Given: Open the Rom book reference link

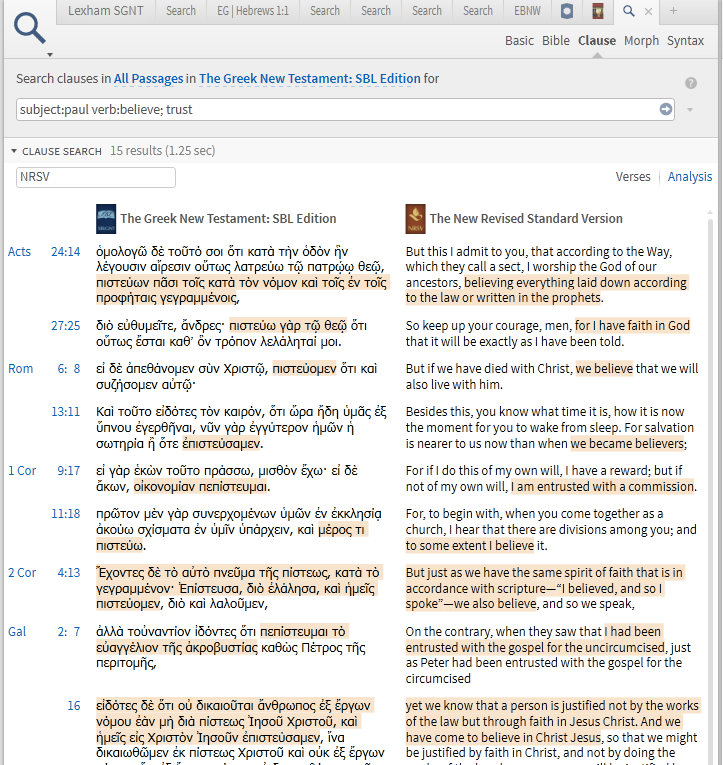Looking at the screenshot, I should [20, 369].
